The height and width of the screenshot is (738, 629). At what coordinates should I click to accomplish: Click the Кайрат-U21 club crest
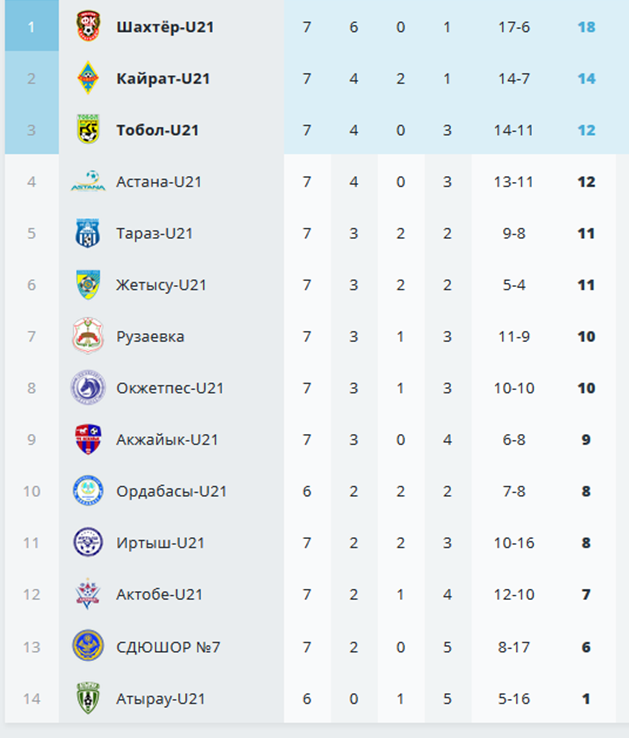(88, 78)
